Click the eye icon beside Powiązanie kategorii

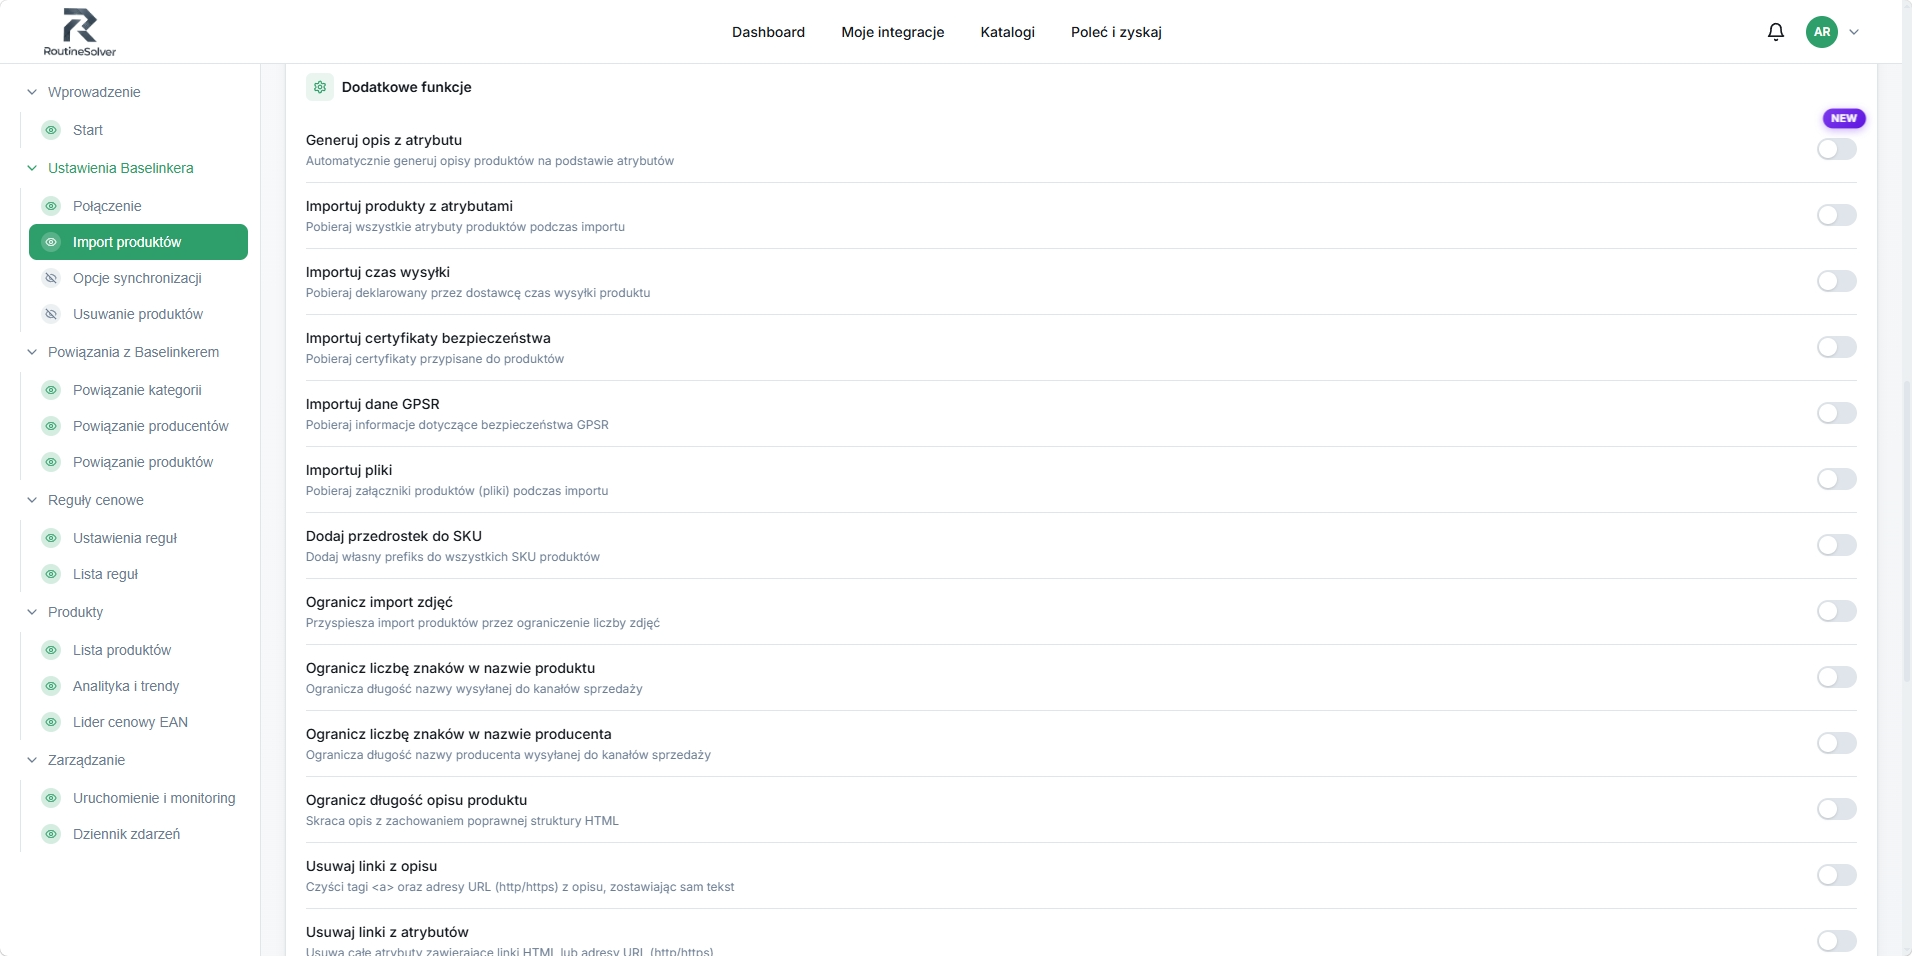(x=51, y=390)
